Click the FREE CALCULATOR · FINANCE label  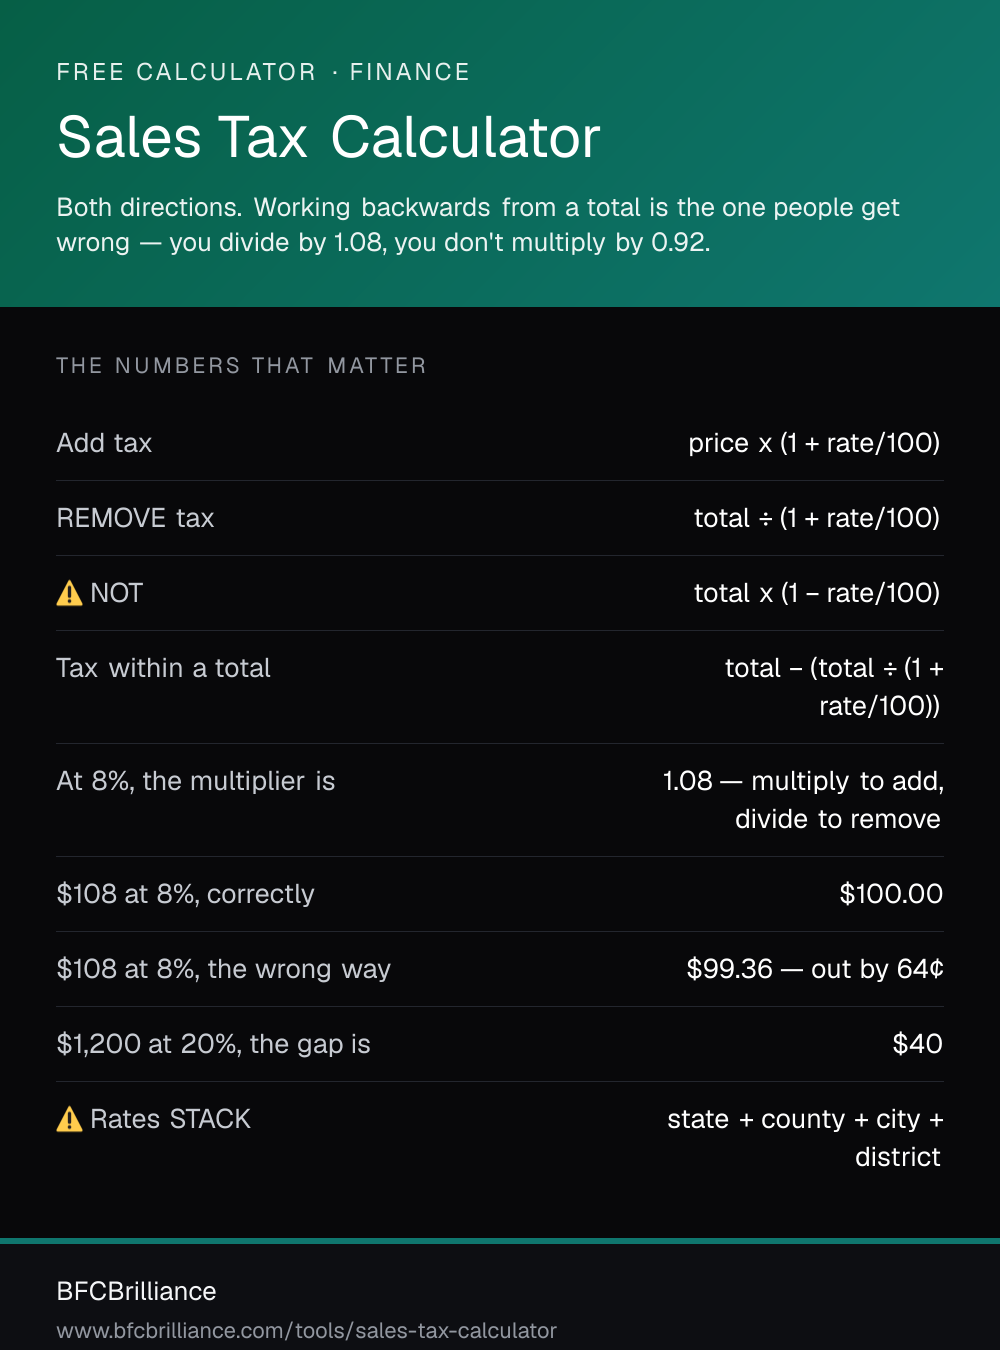point(263,72)
